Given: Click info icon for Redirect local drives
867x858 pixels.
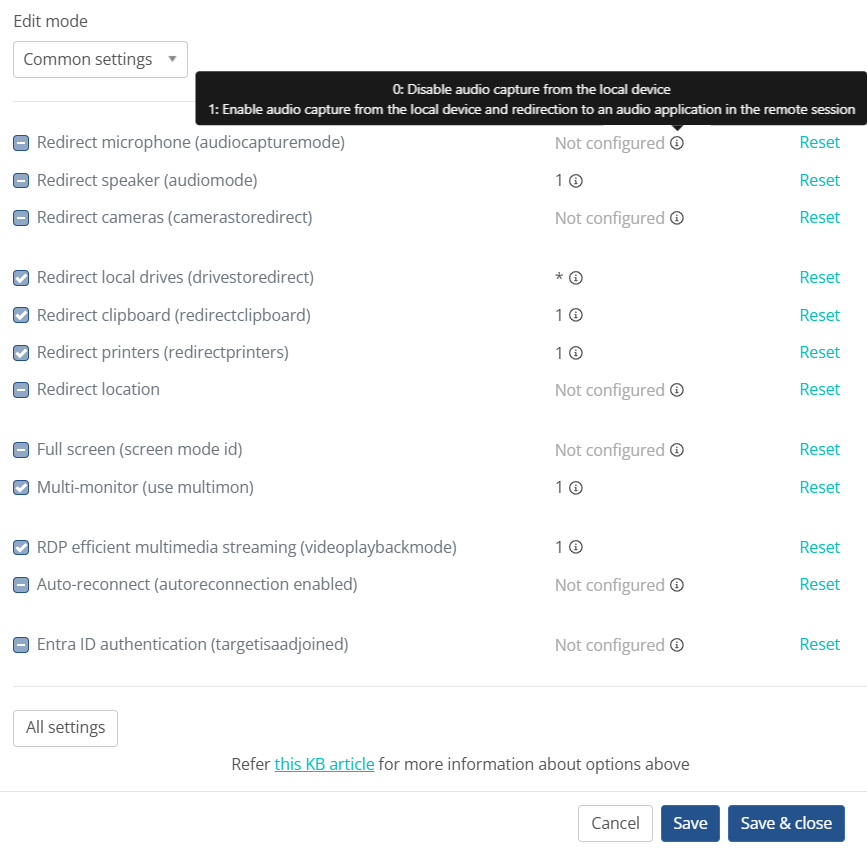Looking at the screenshot, I should pyautogui.click(x=576, y=278).
